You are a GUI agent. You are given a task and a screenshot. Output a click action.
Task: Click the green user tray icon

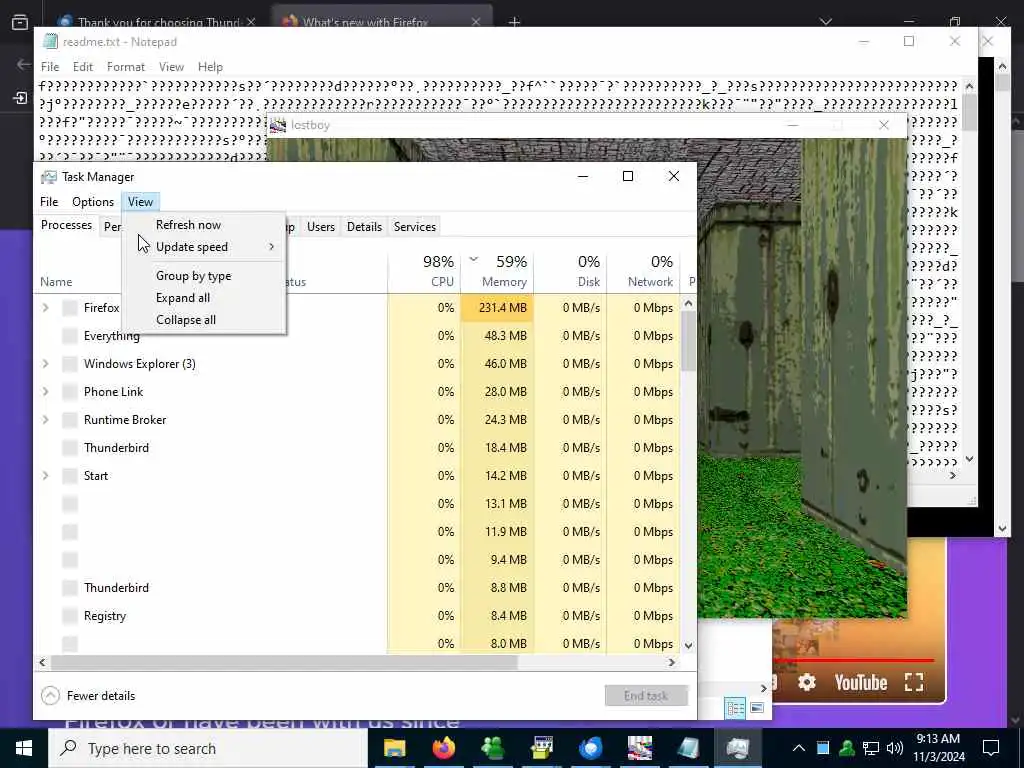point(847,748)
